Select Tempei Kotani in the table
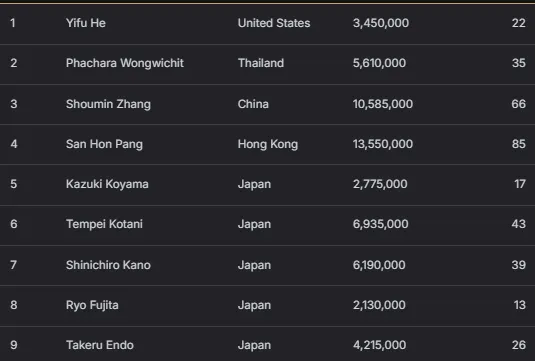 point(104,224)
